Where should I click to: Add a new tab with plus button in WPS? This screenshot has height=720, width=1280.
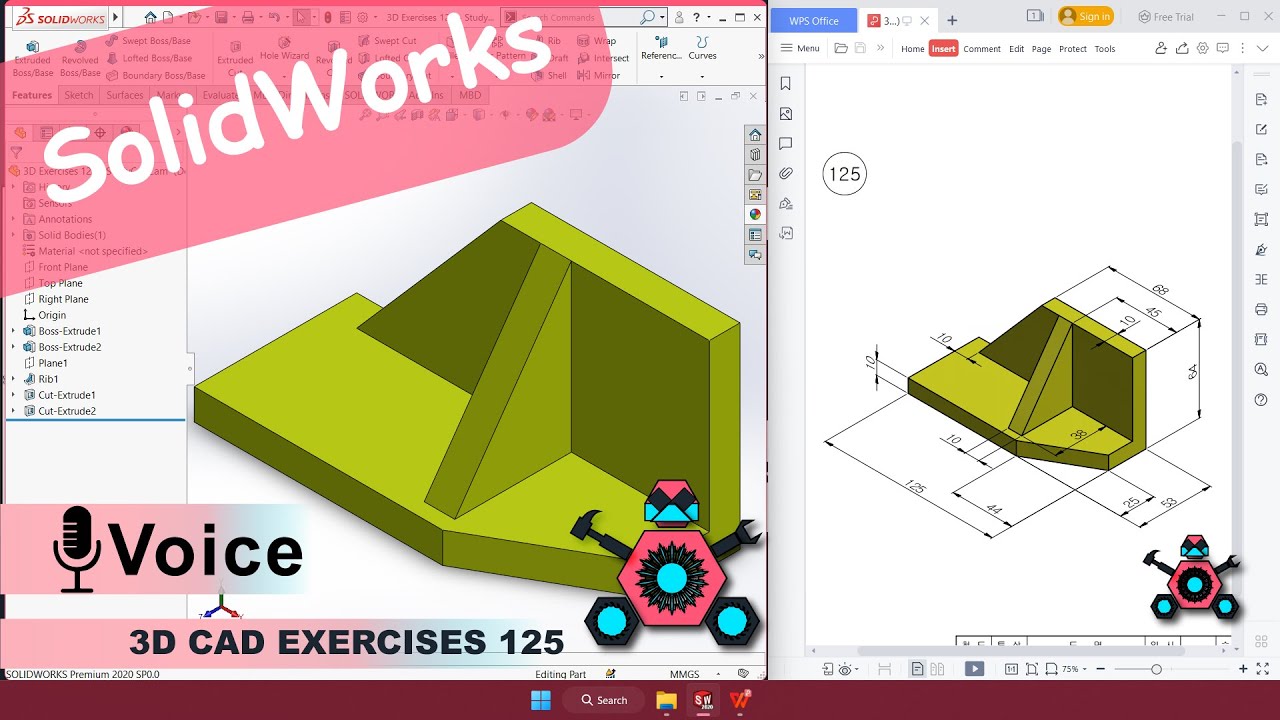coord(952,20)
